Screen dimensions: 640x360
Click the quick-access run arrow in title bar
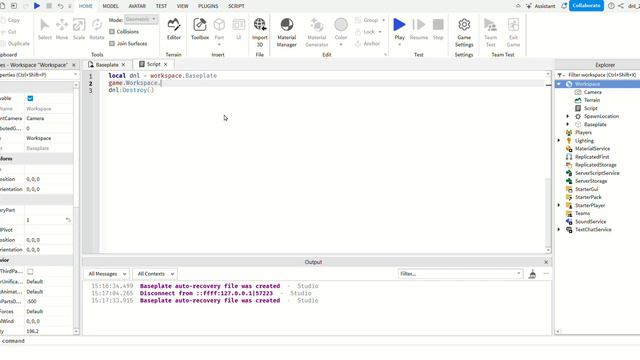coord(37,6)
